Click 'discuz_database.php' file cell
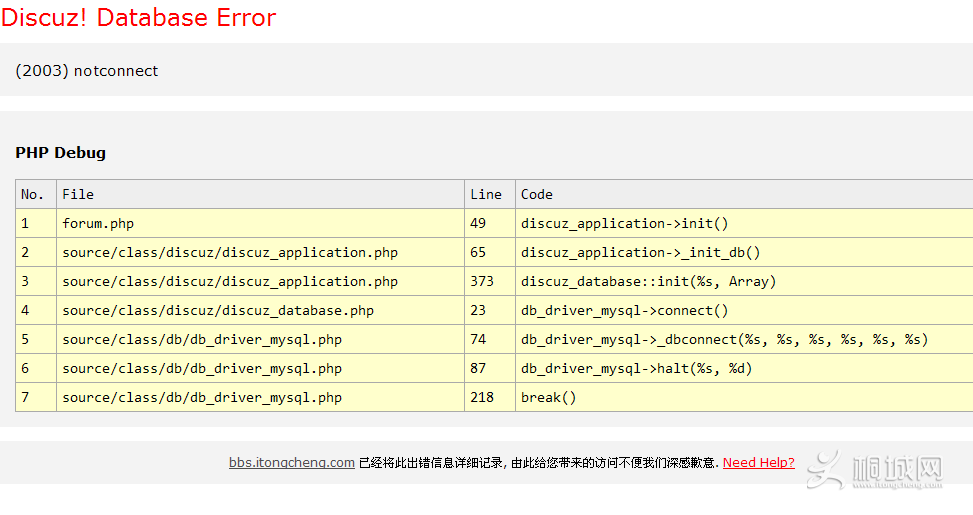 pos(261,310)
